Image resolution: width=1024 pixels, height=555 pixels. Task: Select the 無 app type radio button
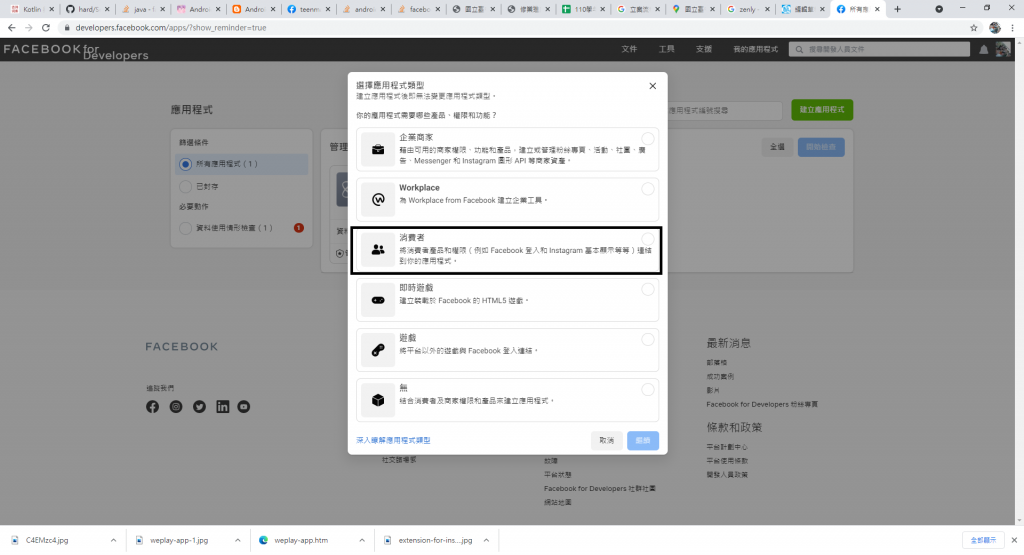[x=647, y=390]
